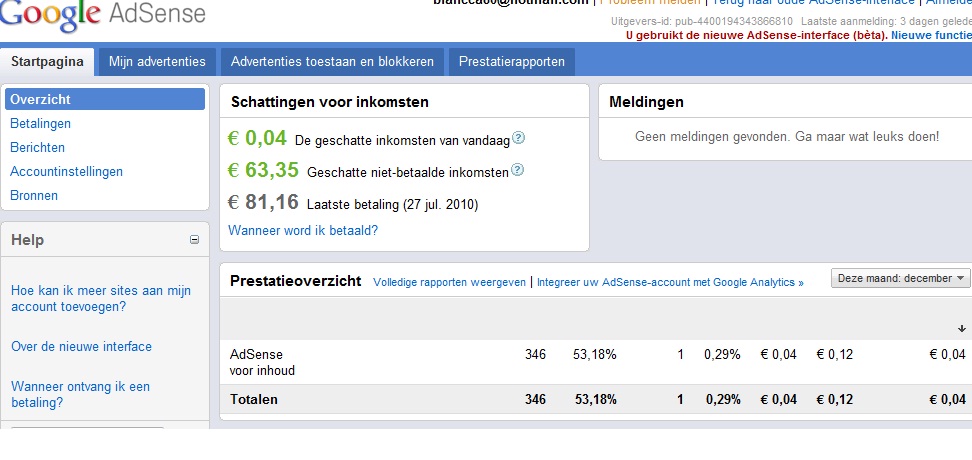The width and height of the screenshot is (972, 460).
Task: Click the Wanneer word ik betaald? link
Action: pyautogui.click(x=303, y=231)
